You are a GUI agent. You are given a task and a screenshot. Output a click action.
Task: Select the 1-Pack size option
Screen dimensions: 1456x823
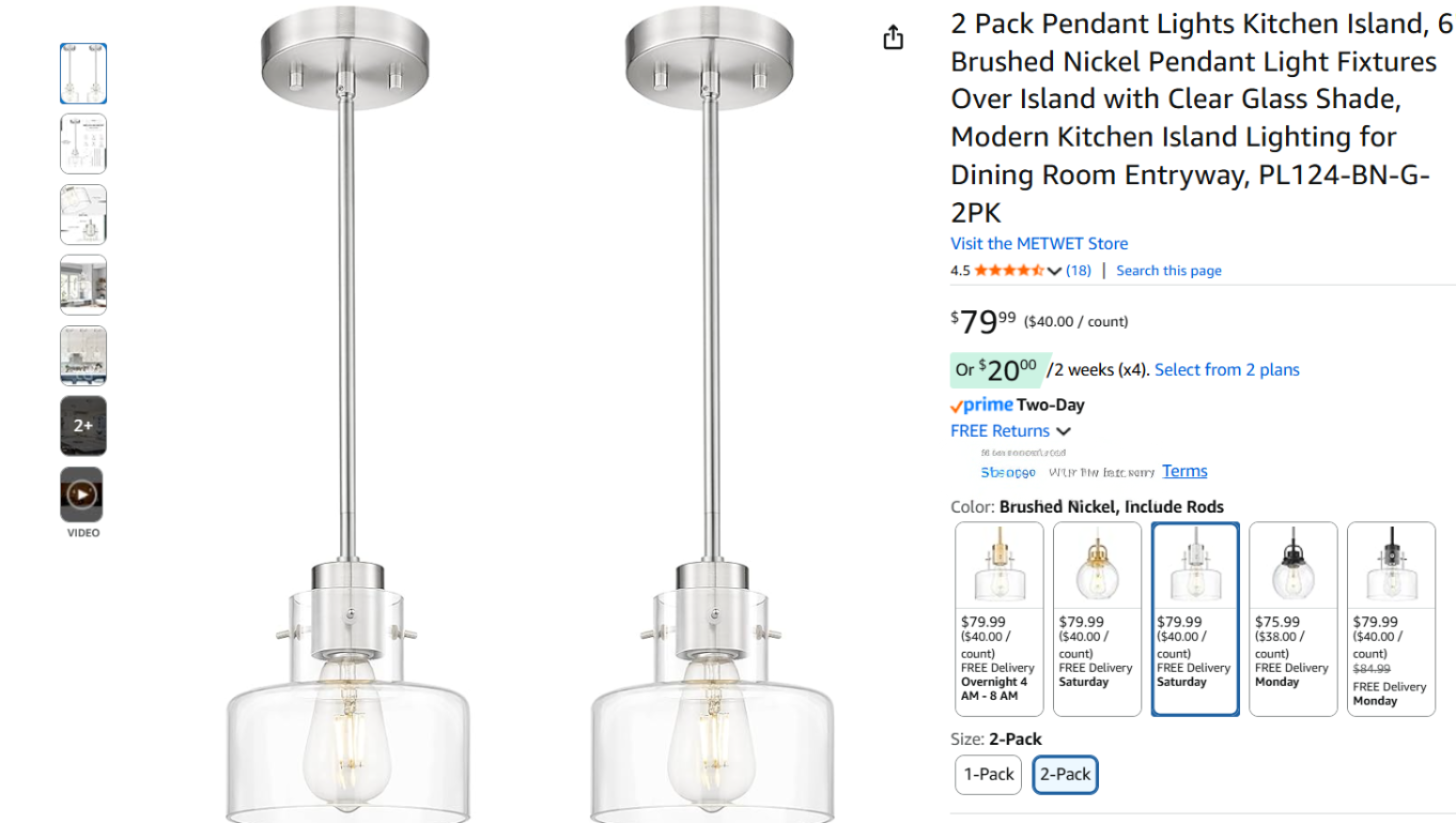988,774
